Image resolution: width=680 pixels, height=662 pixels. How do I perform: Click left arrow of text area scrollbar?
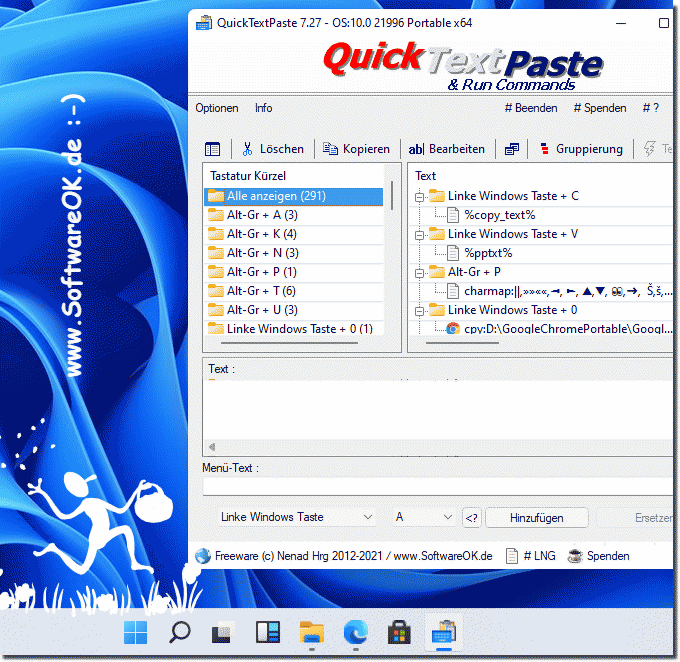pyautogui.click(x=212, y=447)
